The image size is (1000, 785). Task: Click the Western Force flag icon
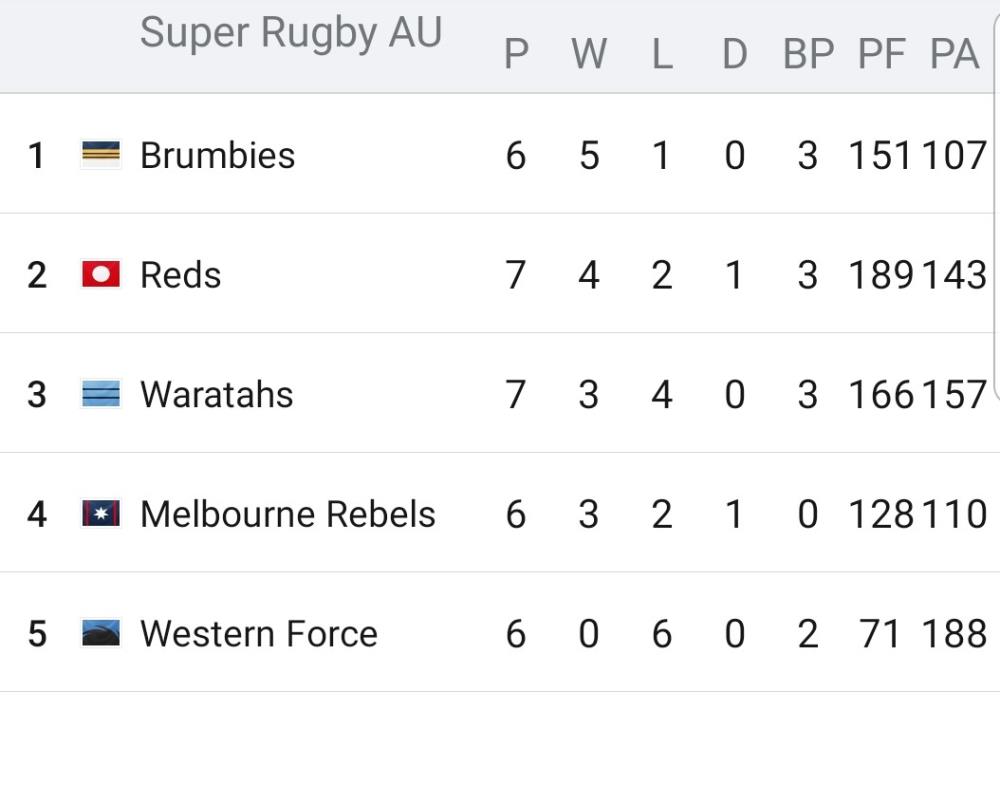[x=100, y=633]
